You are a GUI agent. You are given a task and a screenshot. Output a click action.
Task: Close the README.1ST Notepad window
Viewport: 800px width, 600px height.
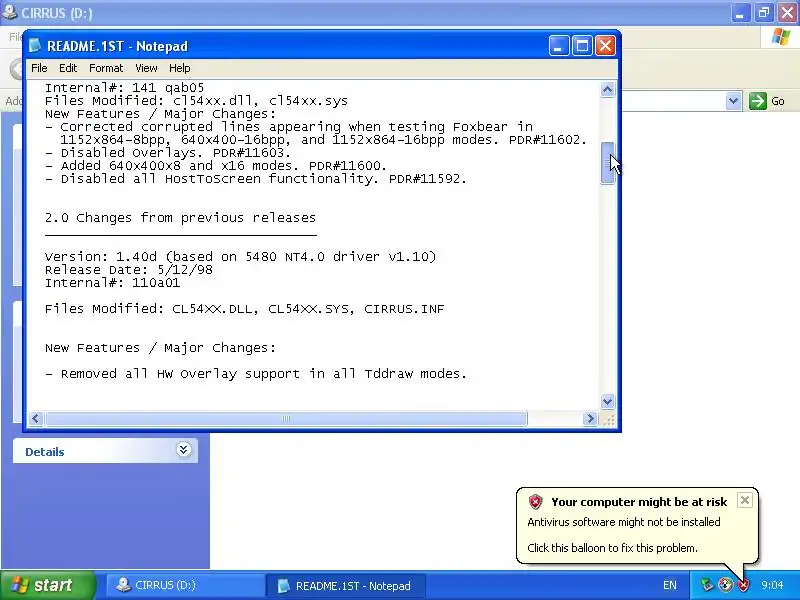606,46
